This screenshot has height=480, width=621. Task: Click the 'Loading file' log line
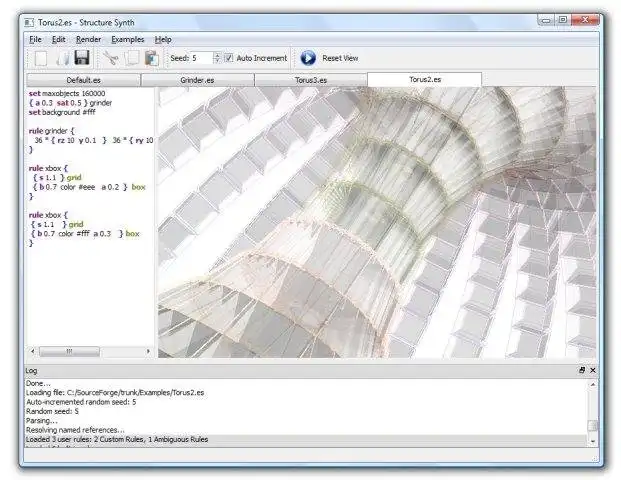pos(115,392)
